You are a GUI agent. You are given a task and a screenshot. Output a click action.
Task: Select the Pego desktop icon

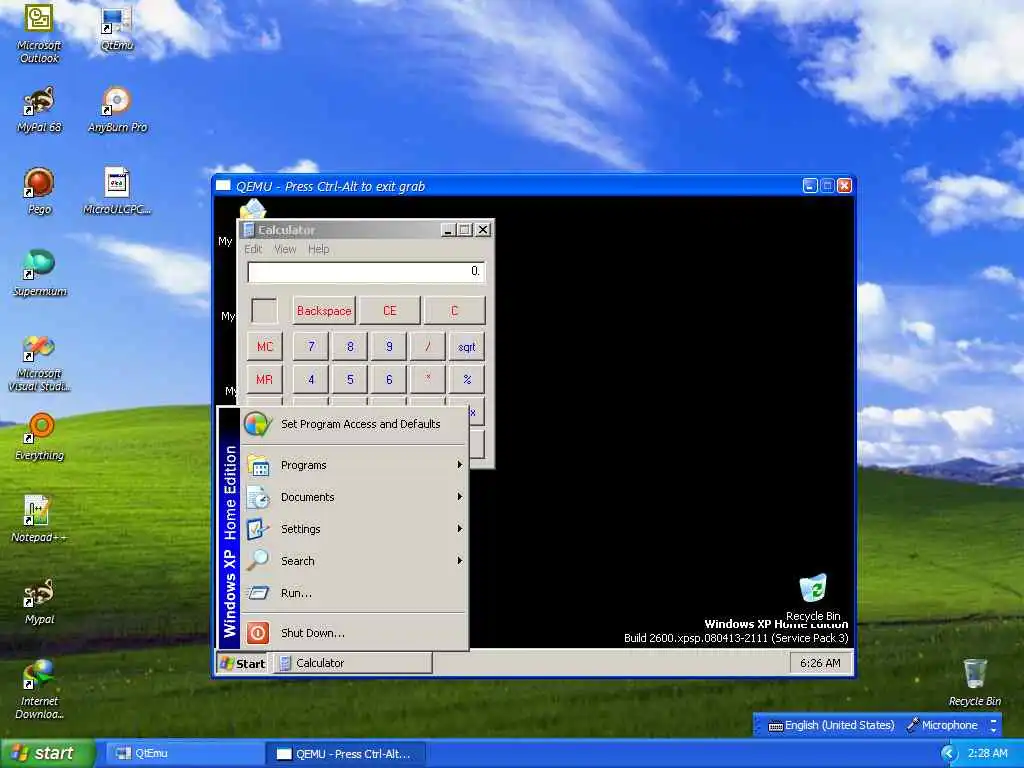(39, 191)
